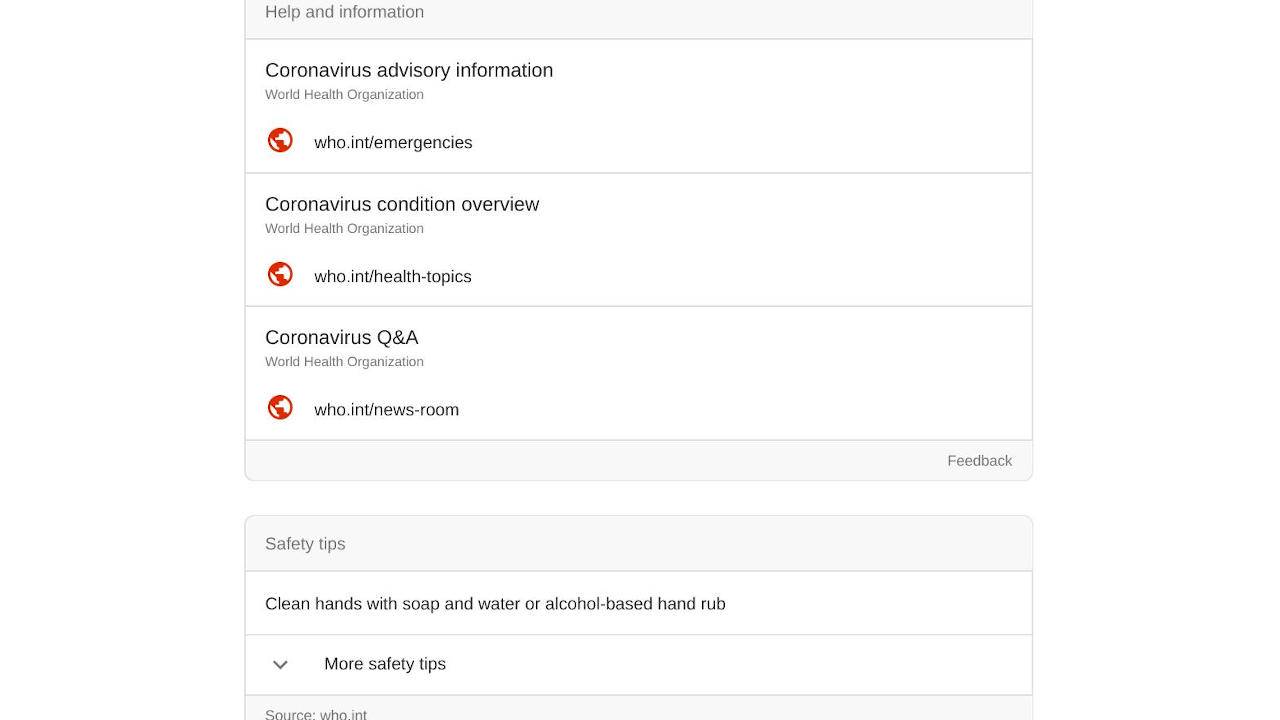Open the who.int/emergencies link

point(393,142)
